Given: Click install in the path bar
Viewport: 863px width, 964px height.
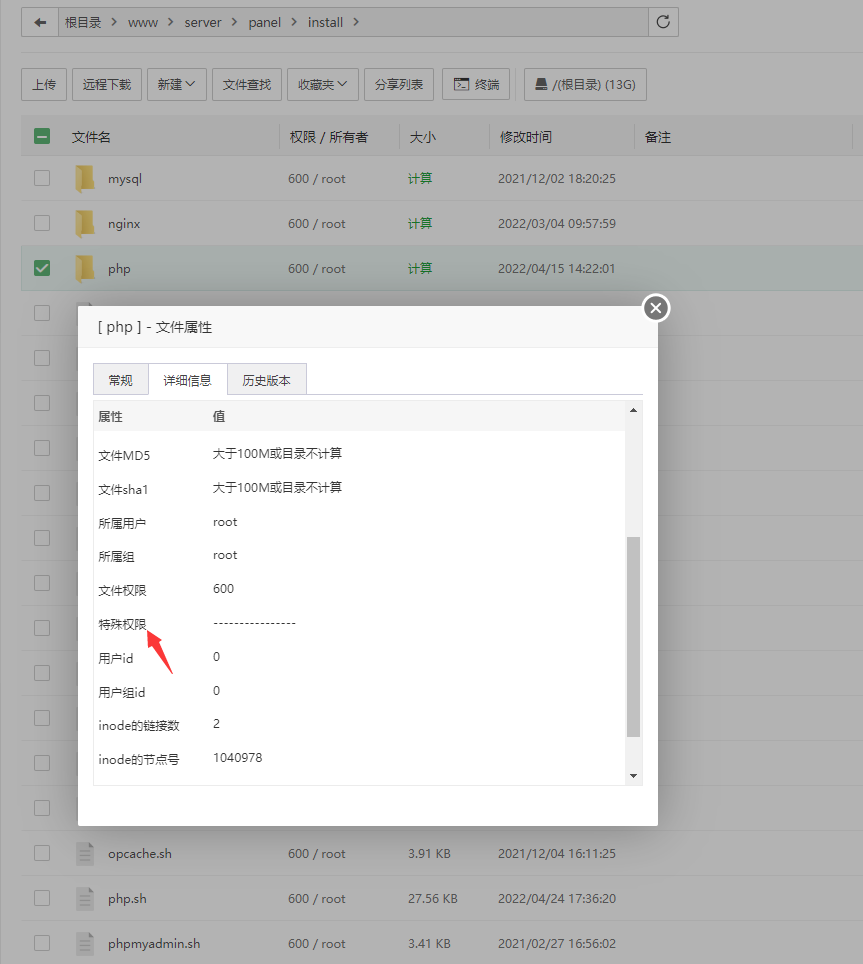Looking at the screenshot, I should click(325, 23).
